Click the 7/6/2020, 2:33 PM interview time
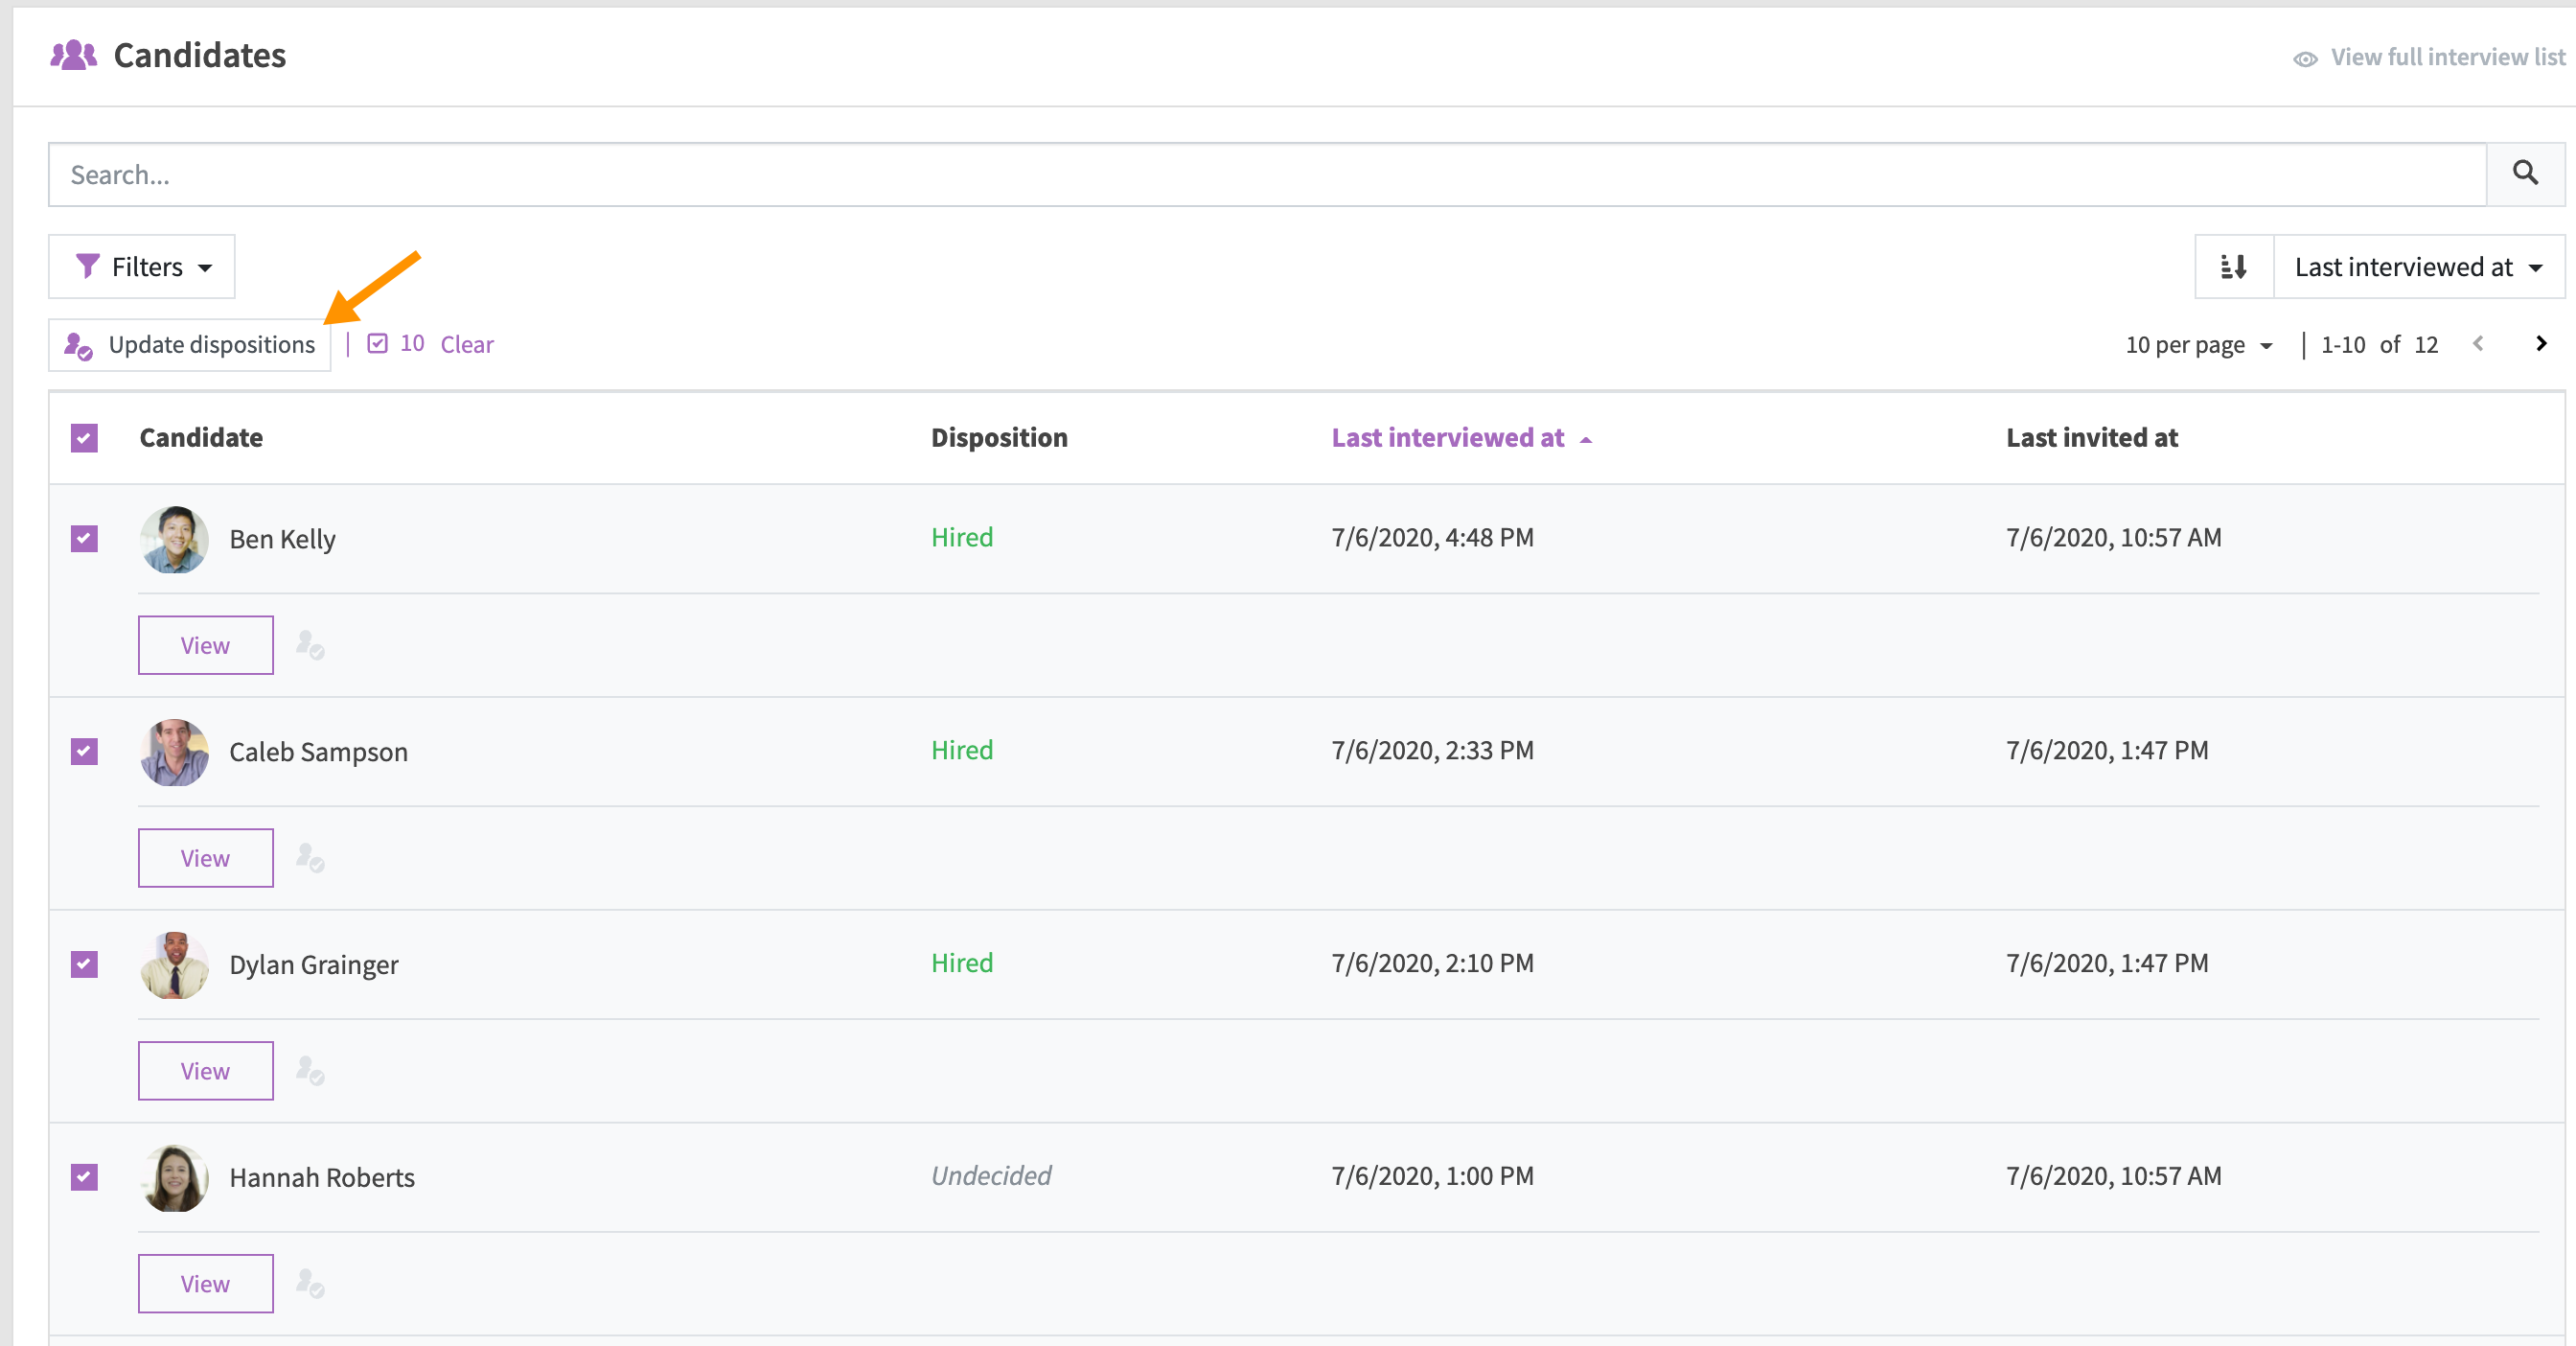This screenshot has width=2576, height=1346. pyautogui.click(x=1432, y=750)
